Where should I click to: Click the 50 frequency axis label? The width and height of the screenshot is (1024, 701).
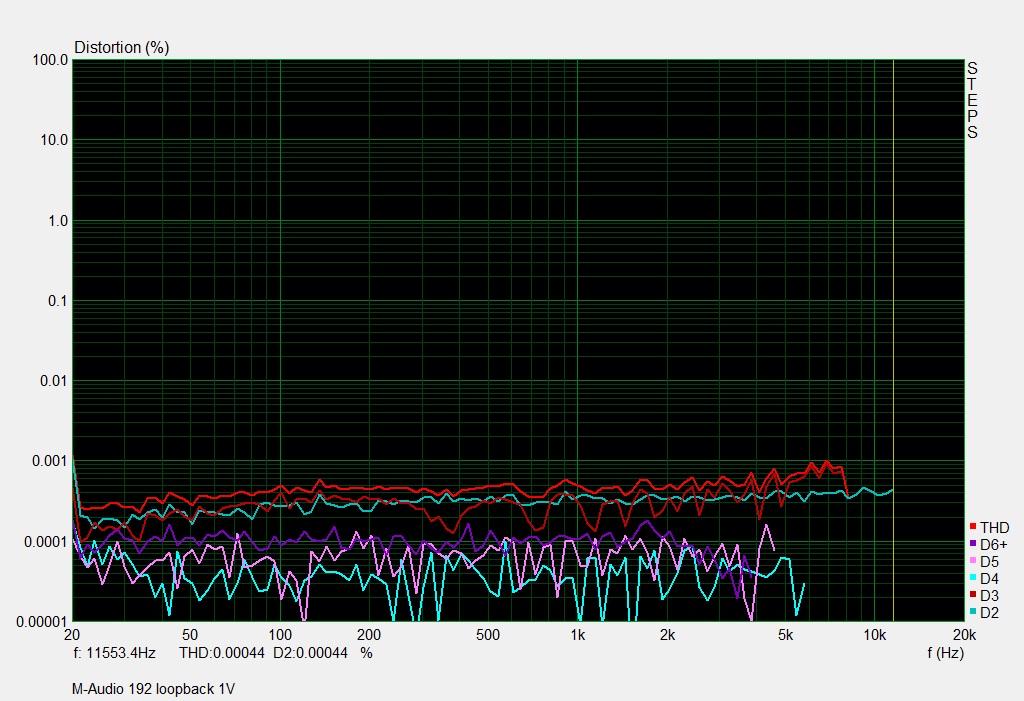[189, 635]
